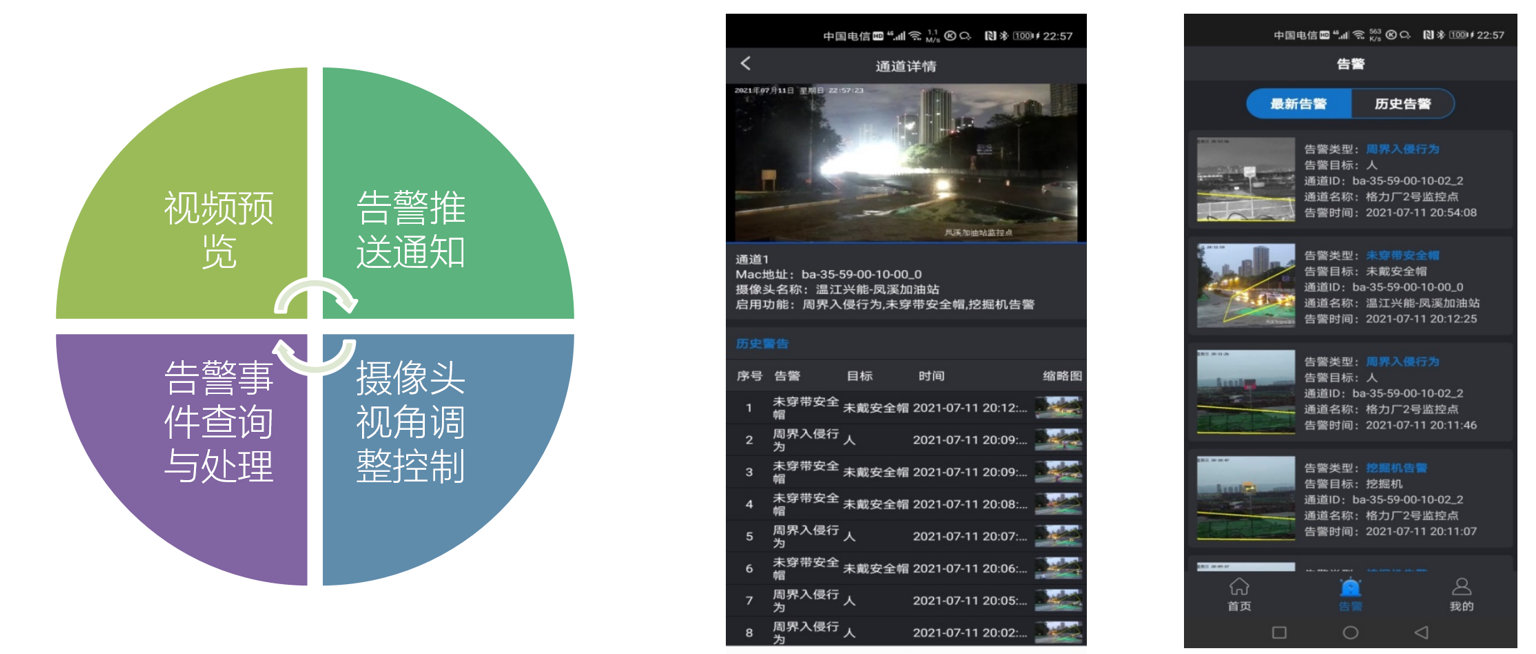Open thumbnail of 未穿带安全帽 alarm card

coord(1245,286)
